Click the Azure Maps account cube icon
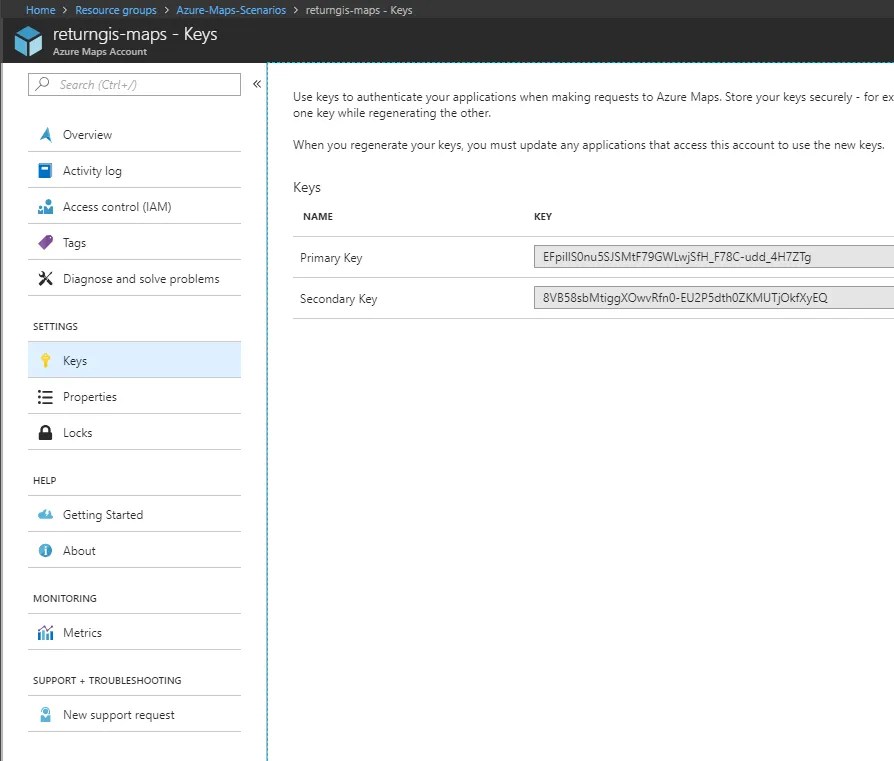The width and height of the screenshot is (894, 761). [29, 42]
